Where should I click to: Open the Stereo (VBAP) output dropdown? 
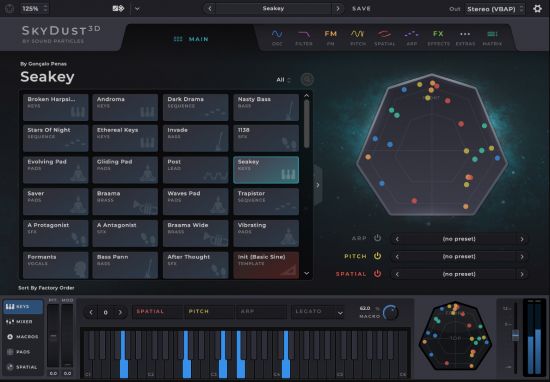point(495,9)
